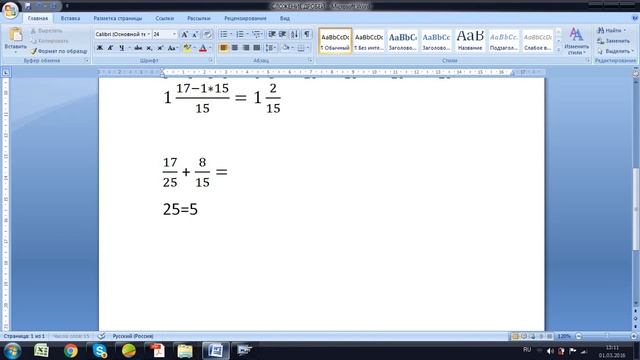Apply the Обычный style
Screen dimensions: 640x360
335,41
